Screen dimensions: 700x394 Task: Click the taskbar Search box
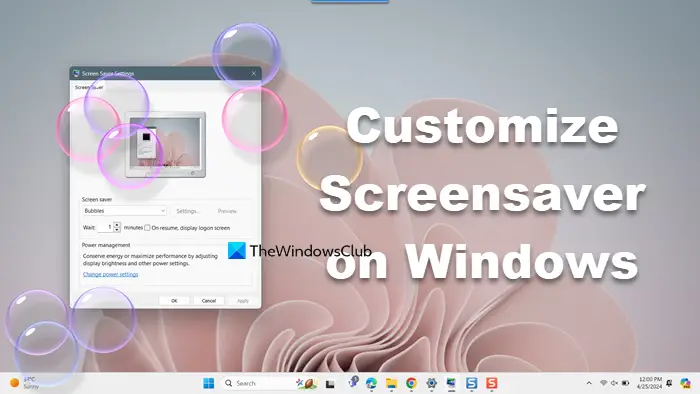tap(270, 383)
